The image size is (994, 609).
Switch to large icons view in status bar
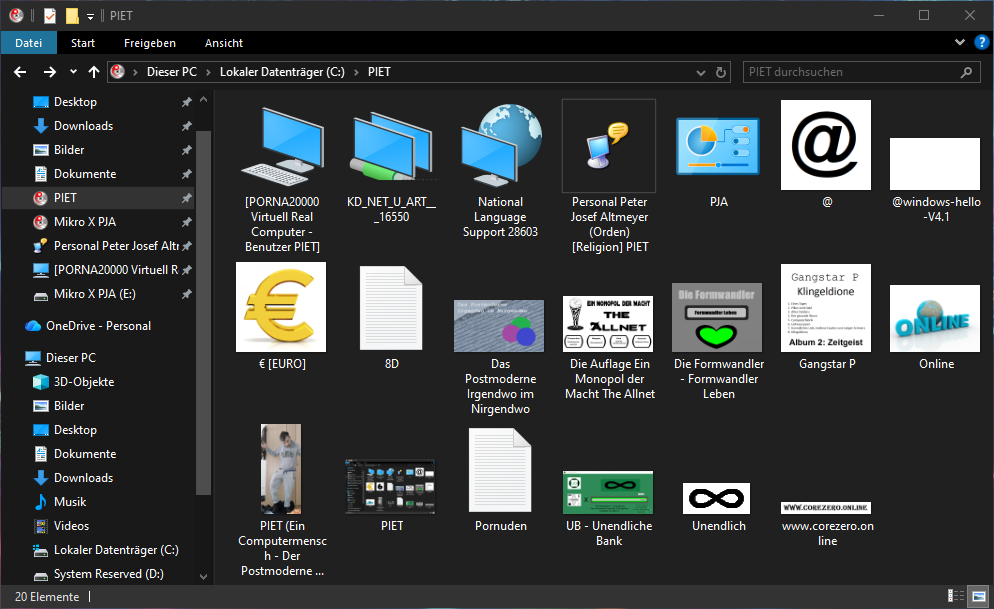pos(978,596)
